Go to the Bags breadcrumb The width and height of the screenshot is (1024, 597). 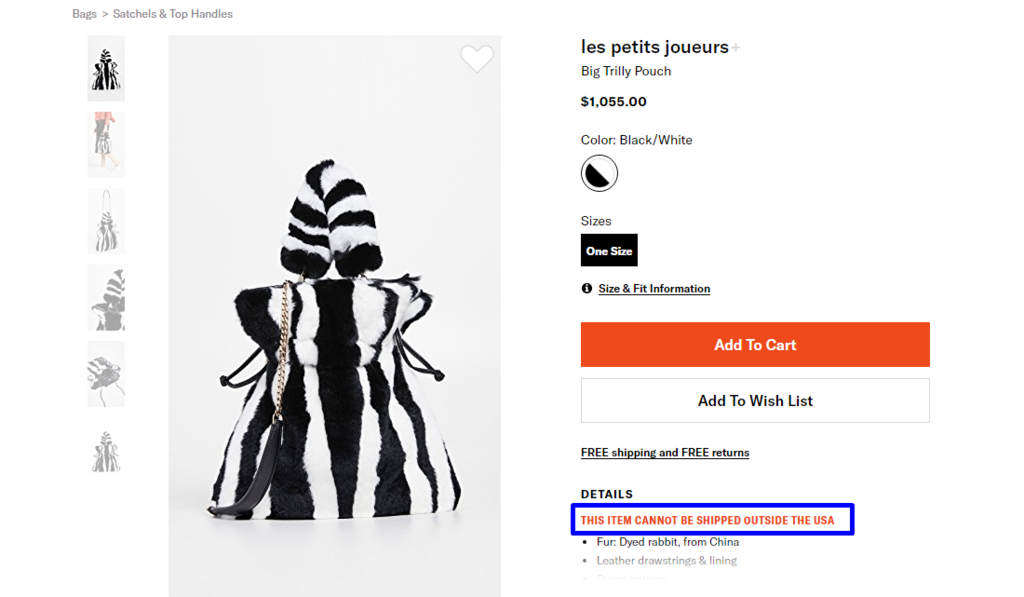click(x=85, y=14)
